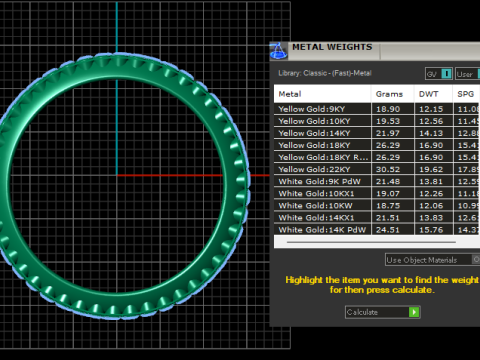Click the 14.13 DWT value
The width and height of the screenshot is (480, 360).
pyautogui.click(x=431, y=133)
